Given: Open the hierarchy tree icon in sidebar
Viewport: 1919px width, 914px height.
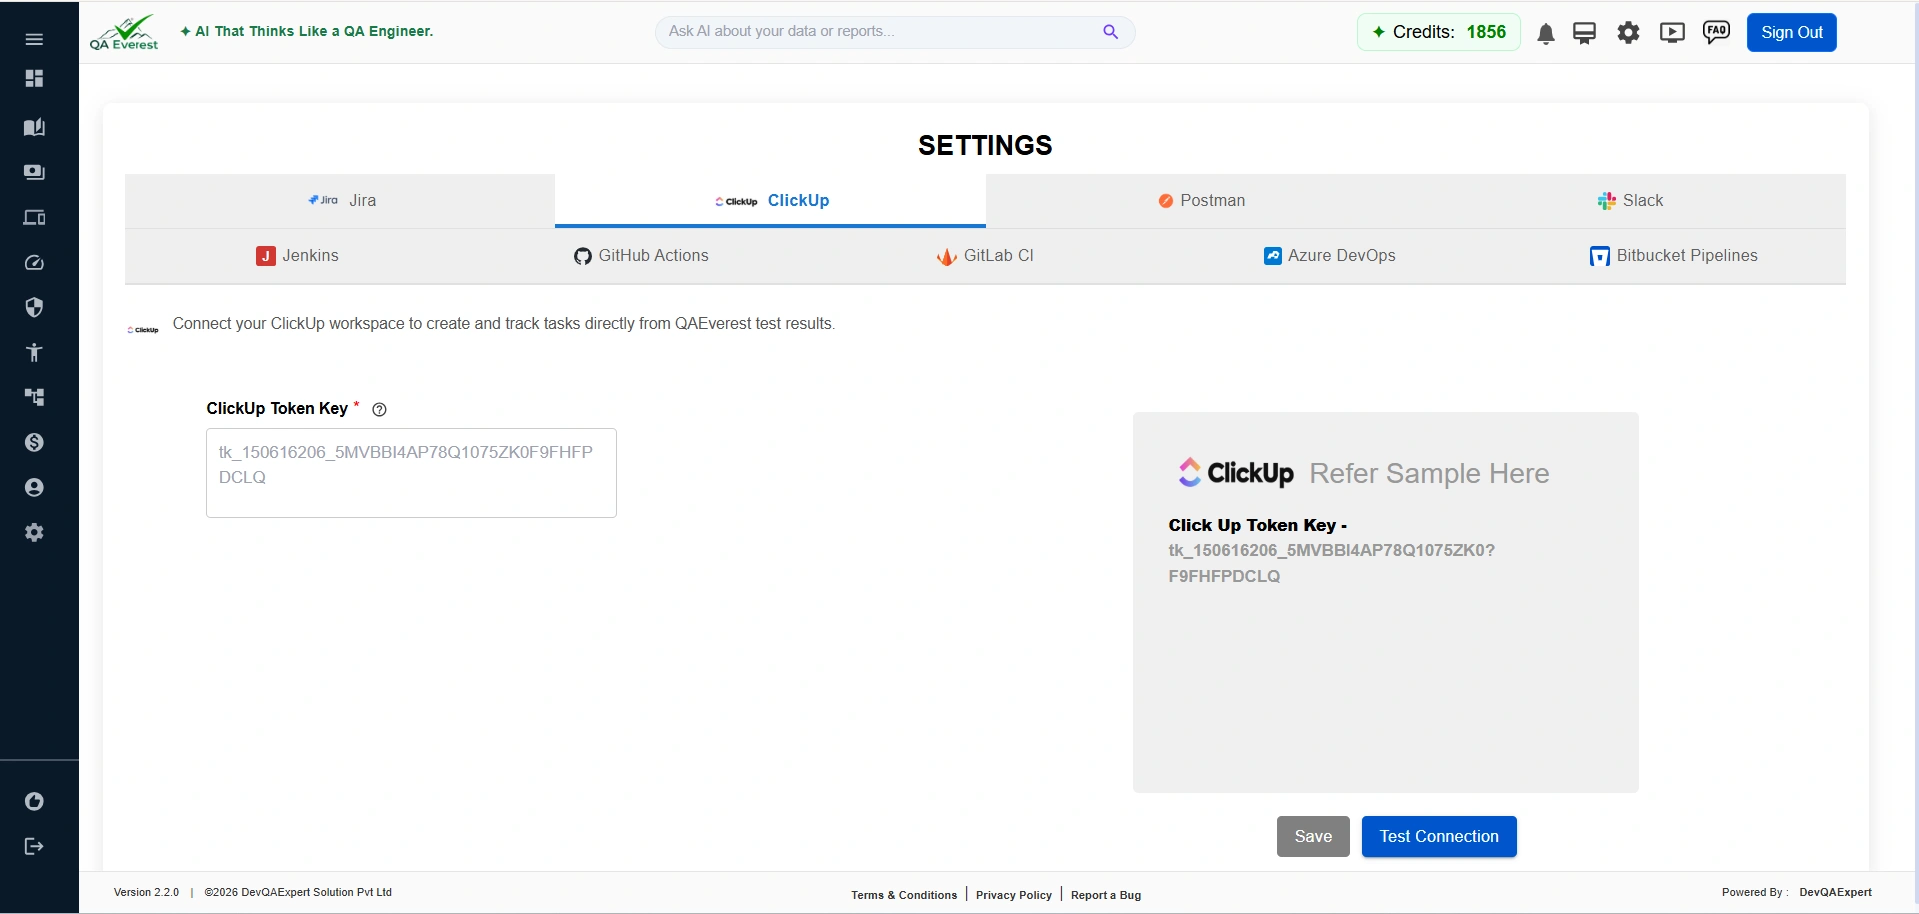Looking at the screenshot, I should pos(34,397).
